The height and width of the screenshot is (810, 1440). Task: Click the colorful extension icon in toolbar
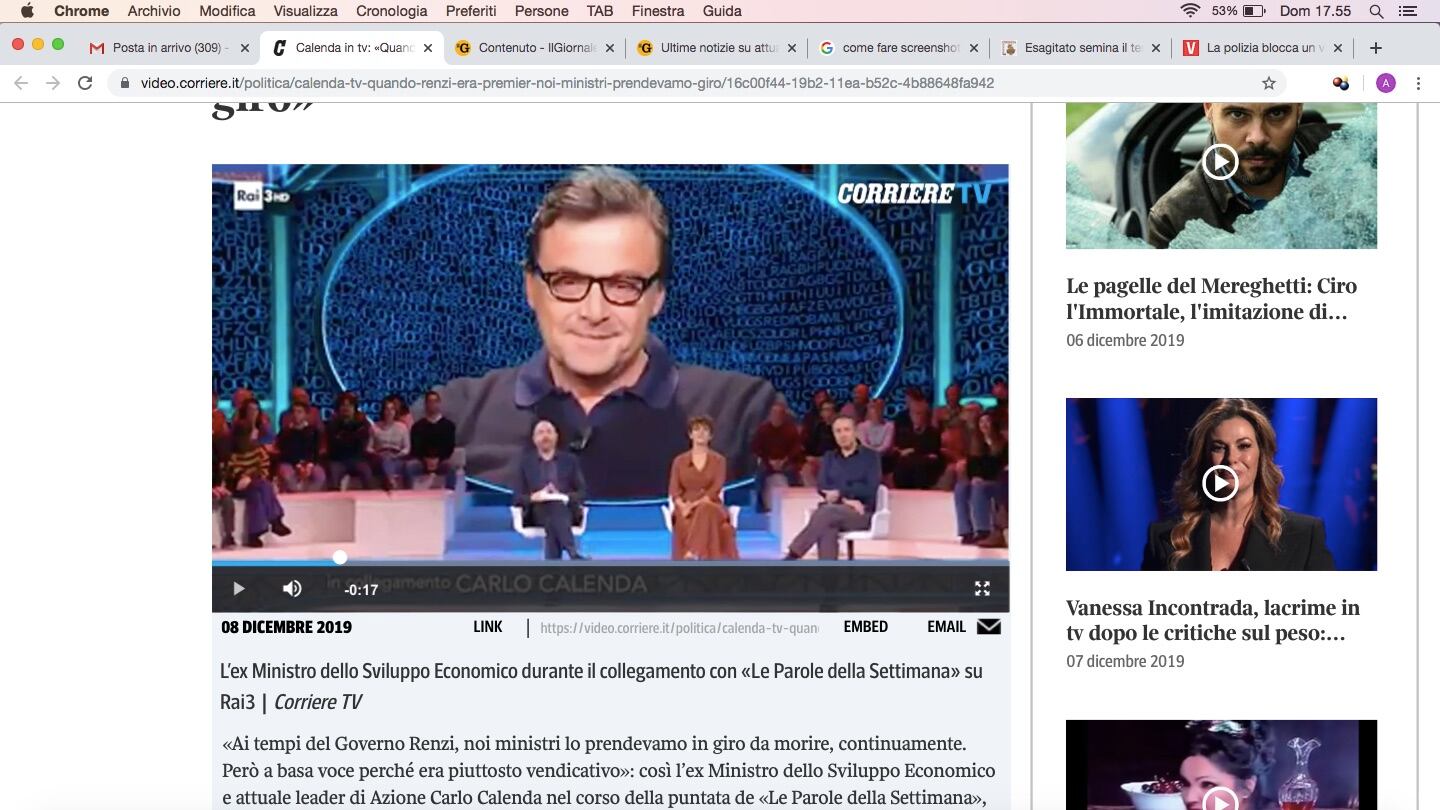pyautogui.click(x=1341, y=83)
